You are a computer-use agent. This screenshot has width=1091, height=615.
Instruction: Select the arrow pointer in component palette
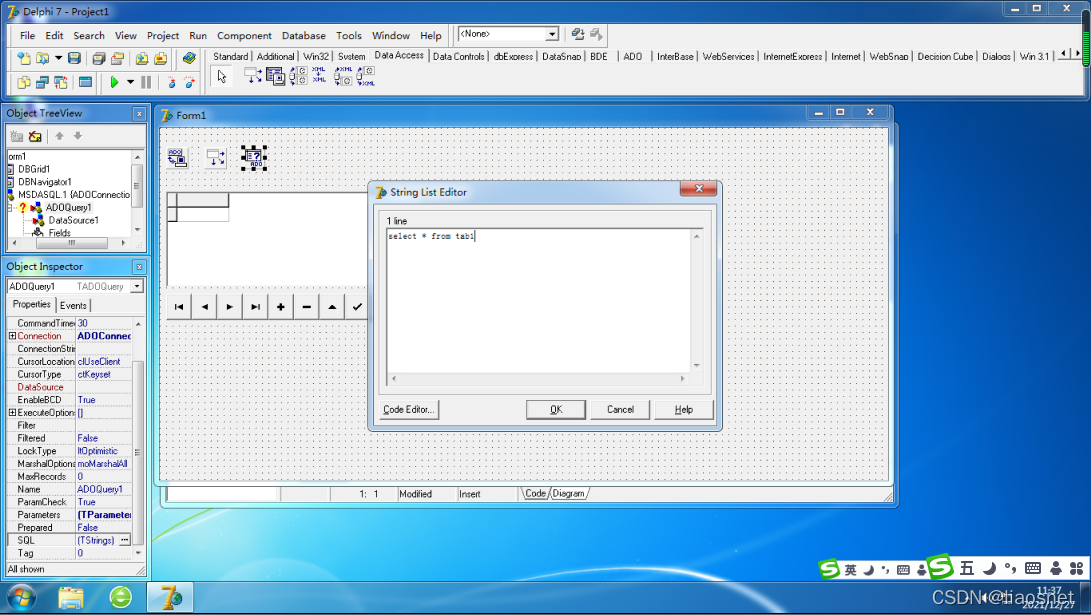222,76
